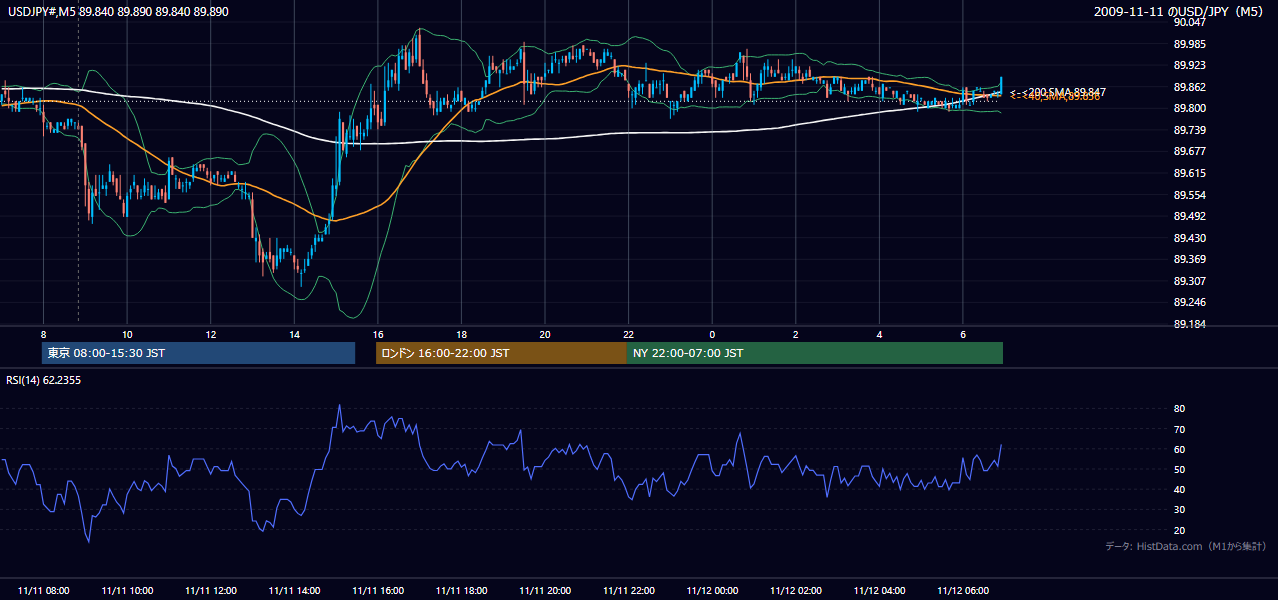
Task: Click the hour label 10 on chart axis
Action: (x=127, y=334)
